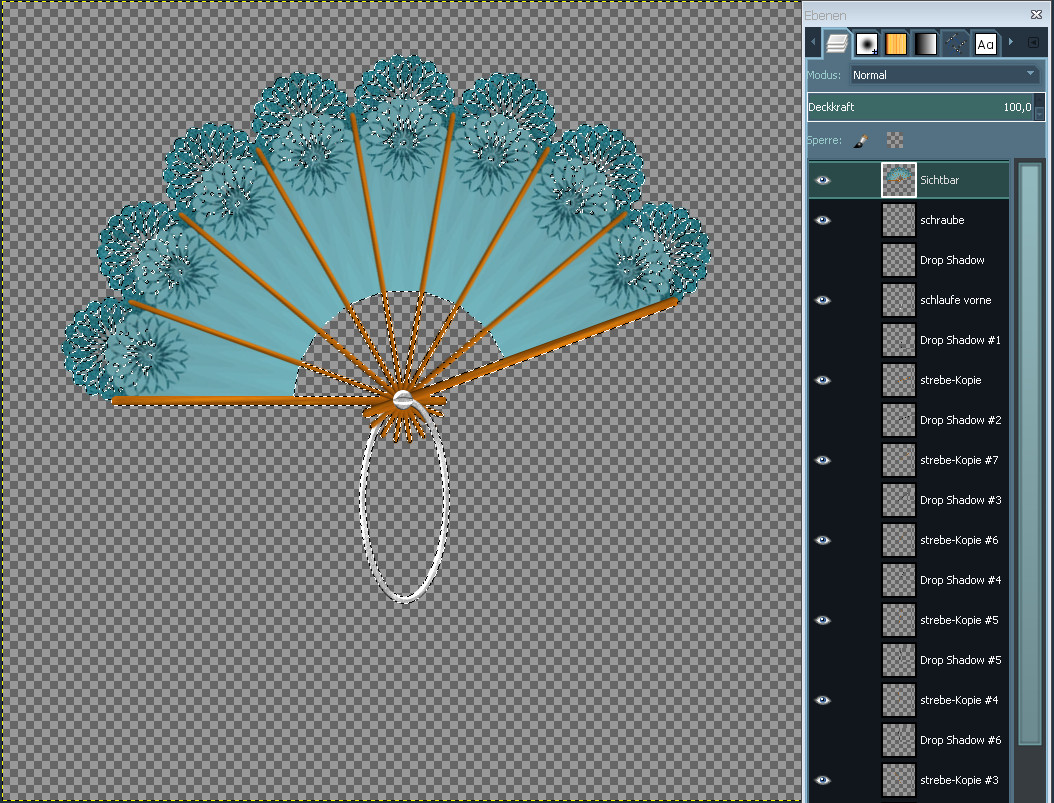
Task: Open the Fonts dock tab
Action: [x=986, y=43]
